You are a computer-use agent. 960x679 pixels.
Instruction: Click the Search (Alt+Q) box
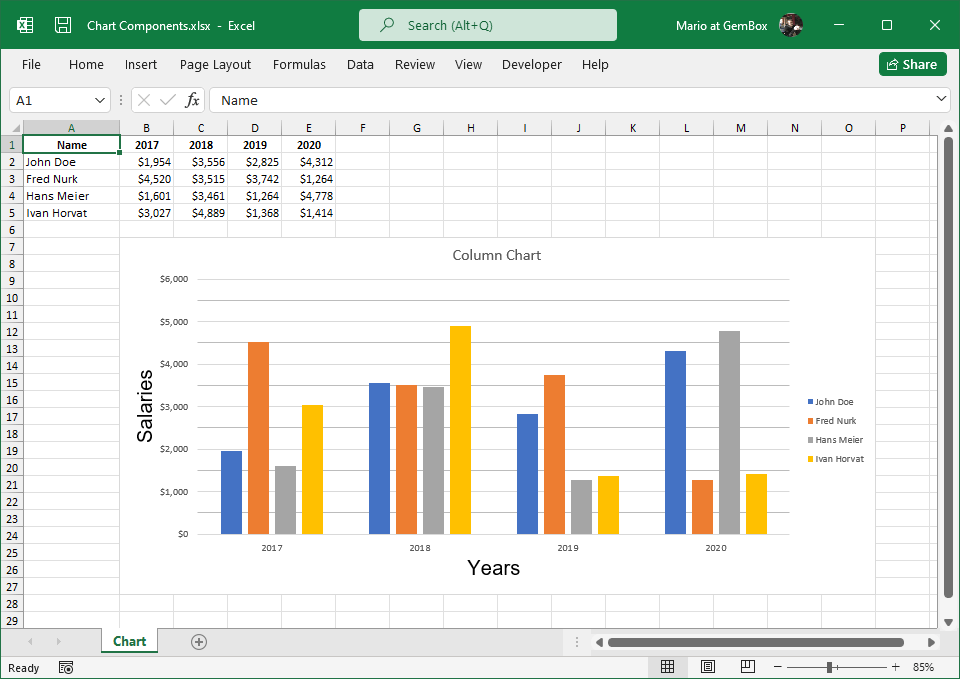[488, 25]
